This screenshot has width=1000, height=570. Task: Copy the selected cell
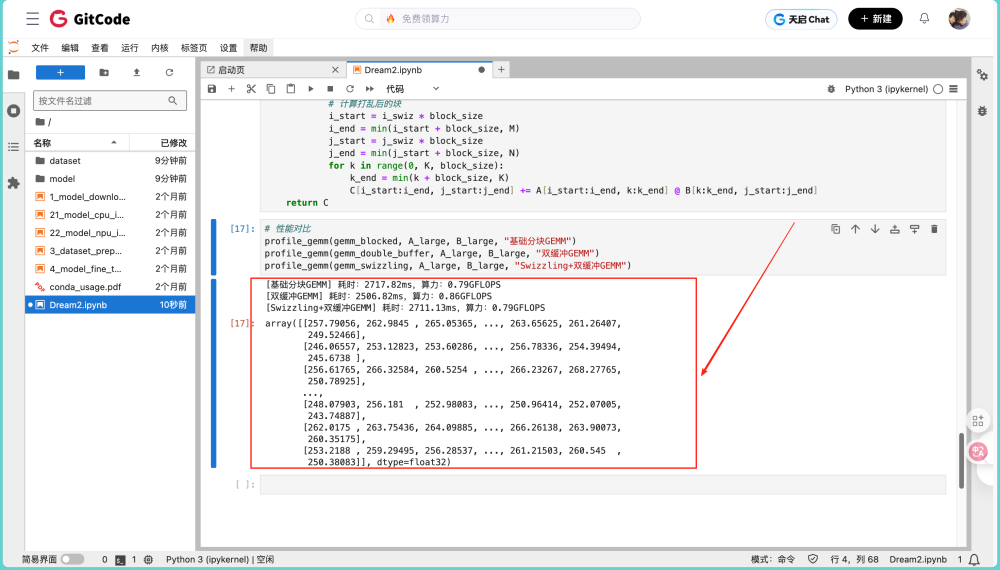pyautogui.click(x=271, y=89)
